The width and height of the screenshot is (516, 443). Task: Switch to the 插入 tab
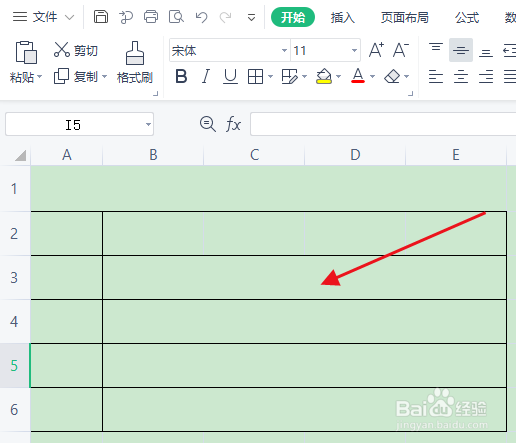[x=343, y=17]
